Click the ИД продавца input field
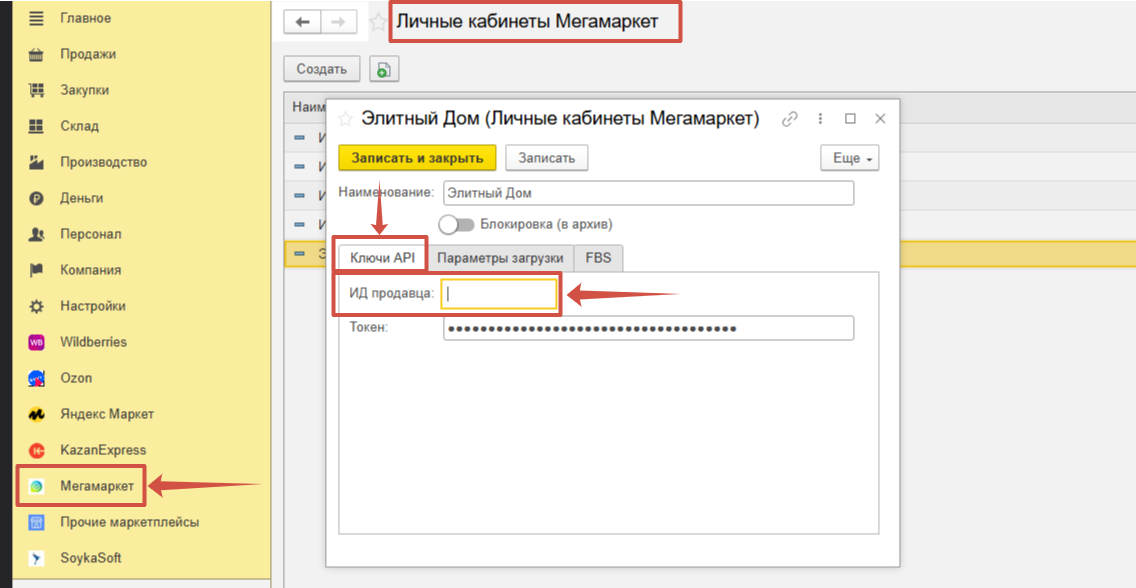The image size is (1136, 588). point(499,294)
